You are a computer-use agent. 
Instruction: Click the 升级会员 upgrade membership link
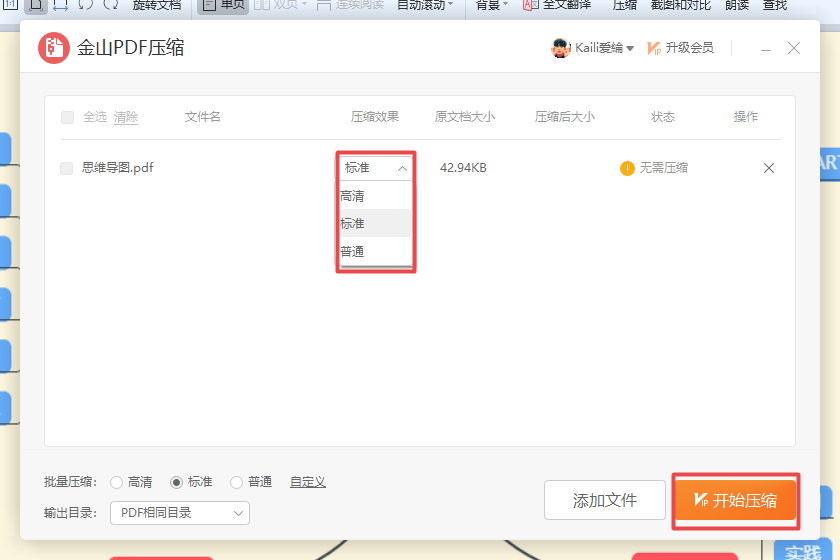[x=680, y=48]
